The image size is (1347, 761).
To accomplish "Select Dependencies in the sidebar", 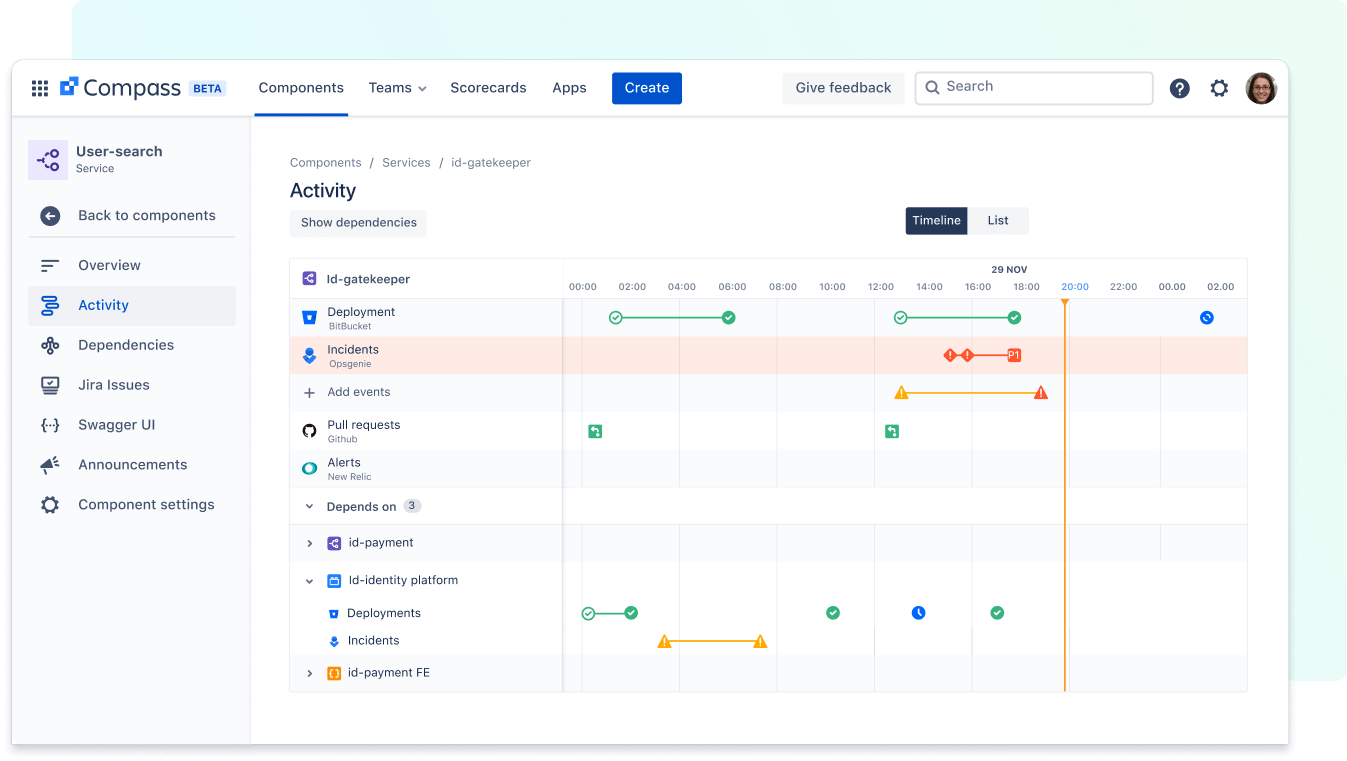I will tap(126, 344).
